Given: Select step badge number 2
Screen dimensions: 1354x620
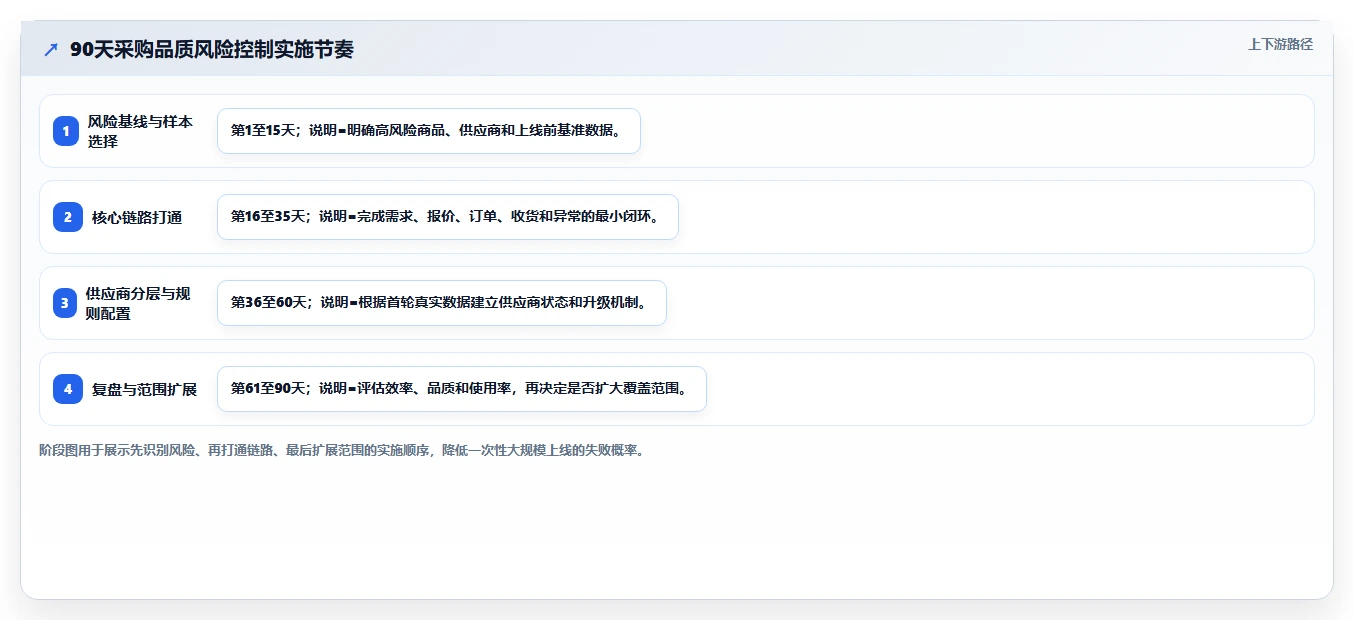Looking at the screenshot, I should [66, 217].
